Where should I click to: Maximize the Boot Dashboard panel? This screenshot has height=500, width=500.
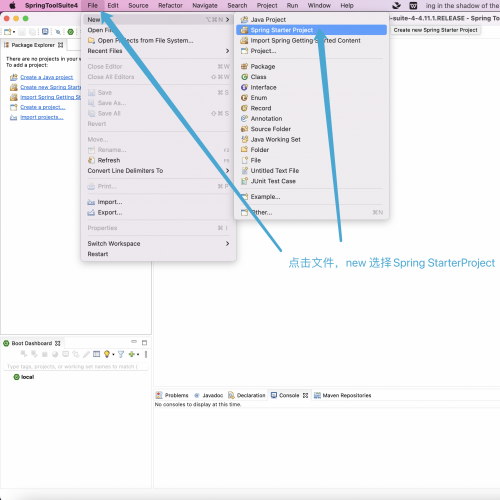(144, 343)
